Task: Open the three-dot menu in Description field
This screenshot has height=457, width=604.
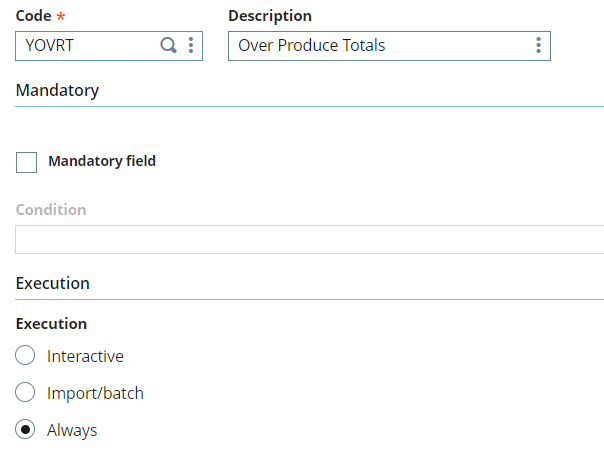Action: (x=538, y=45)
